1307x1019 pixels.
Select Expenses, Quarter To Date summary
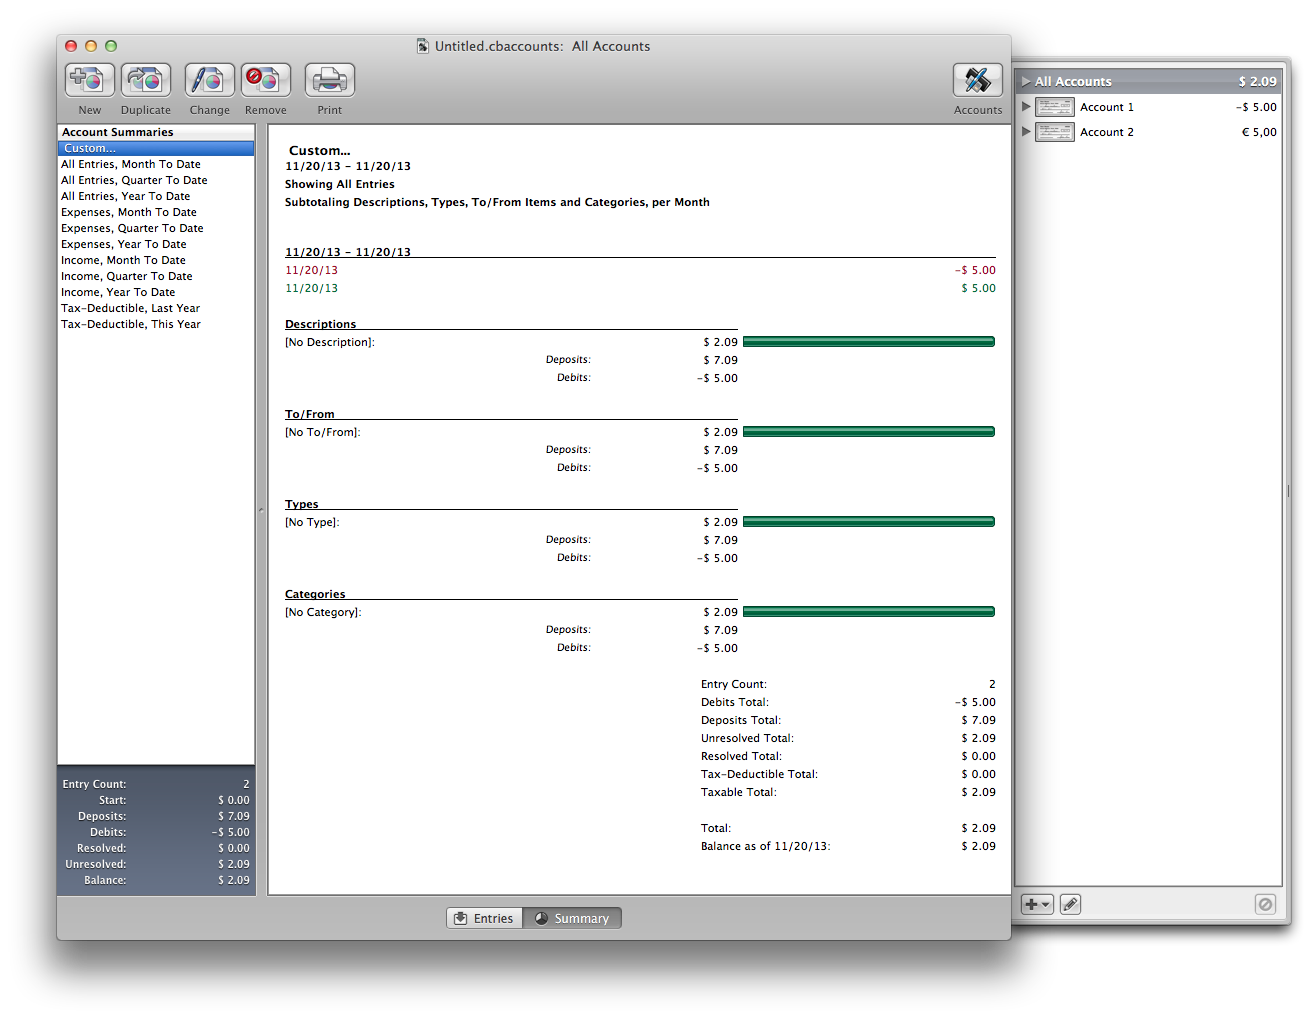click(156, 228)
